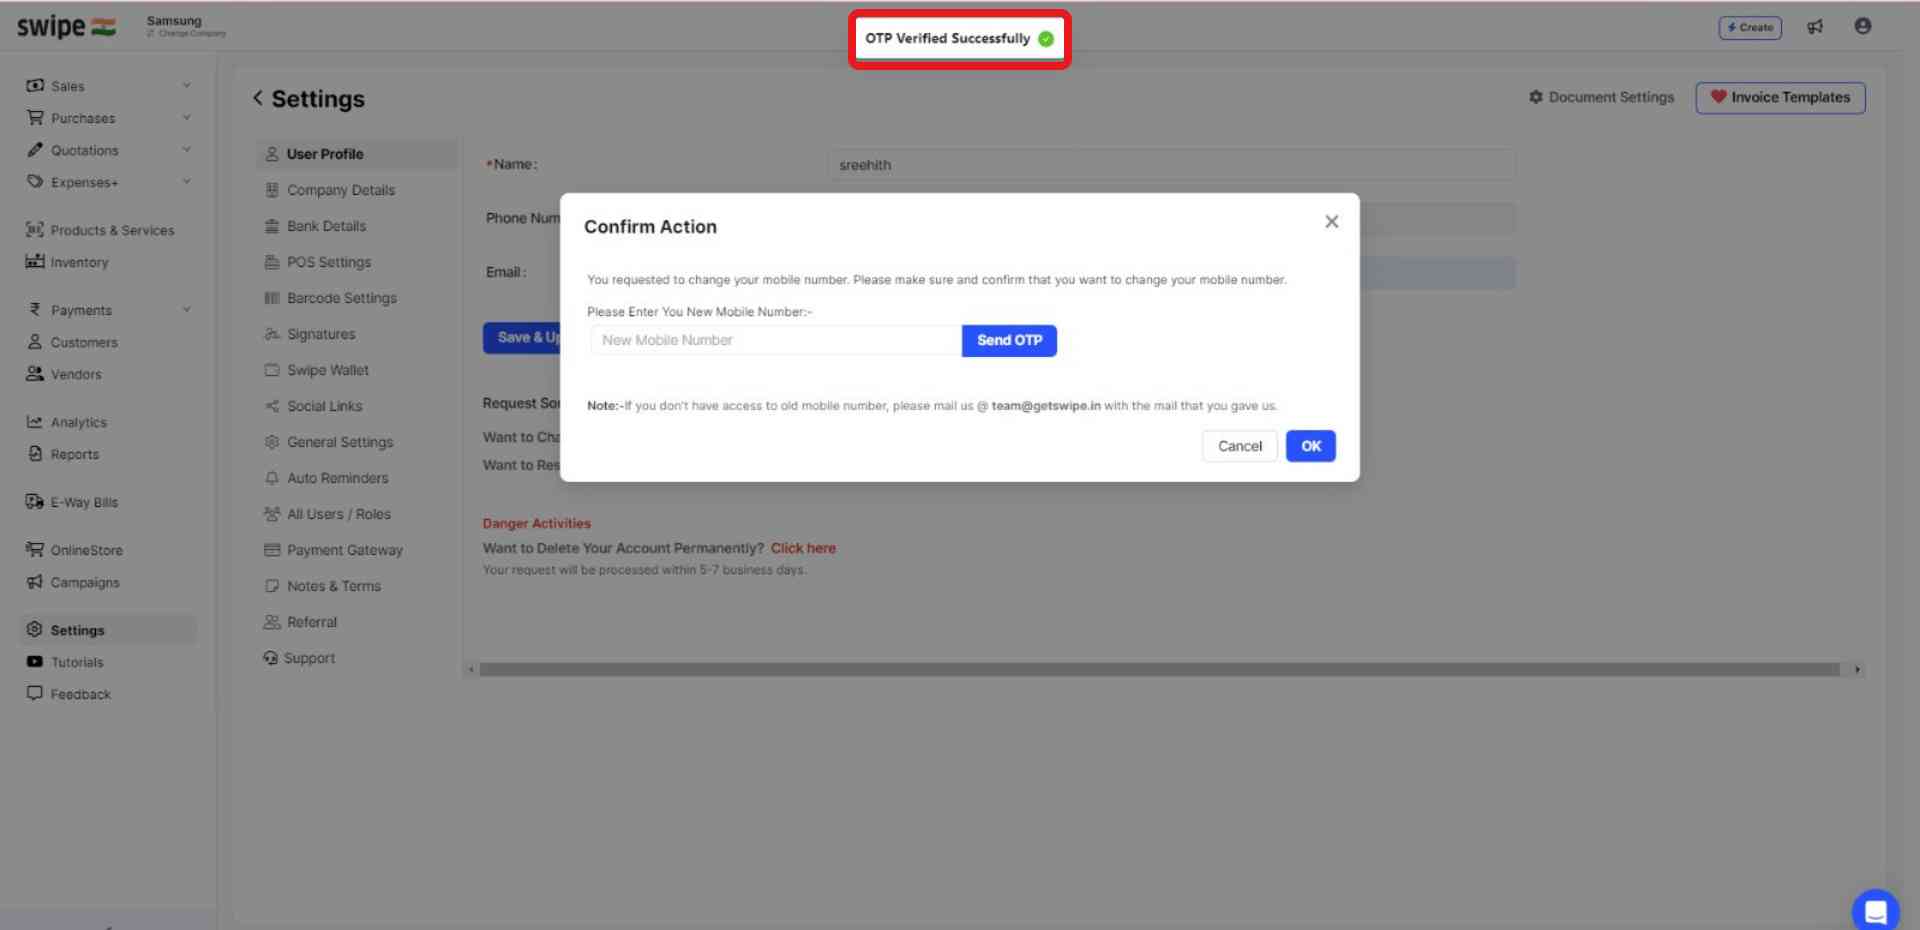
Task: Click the Expenses+ tag icon
Action: coord(35,182)
